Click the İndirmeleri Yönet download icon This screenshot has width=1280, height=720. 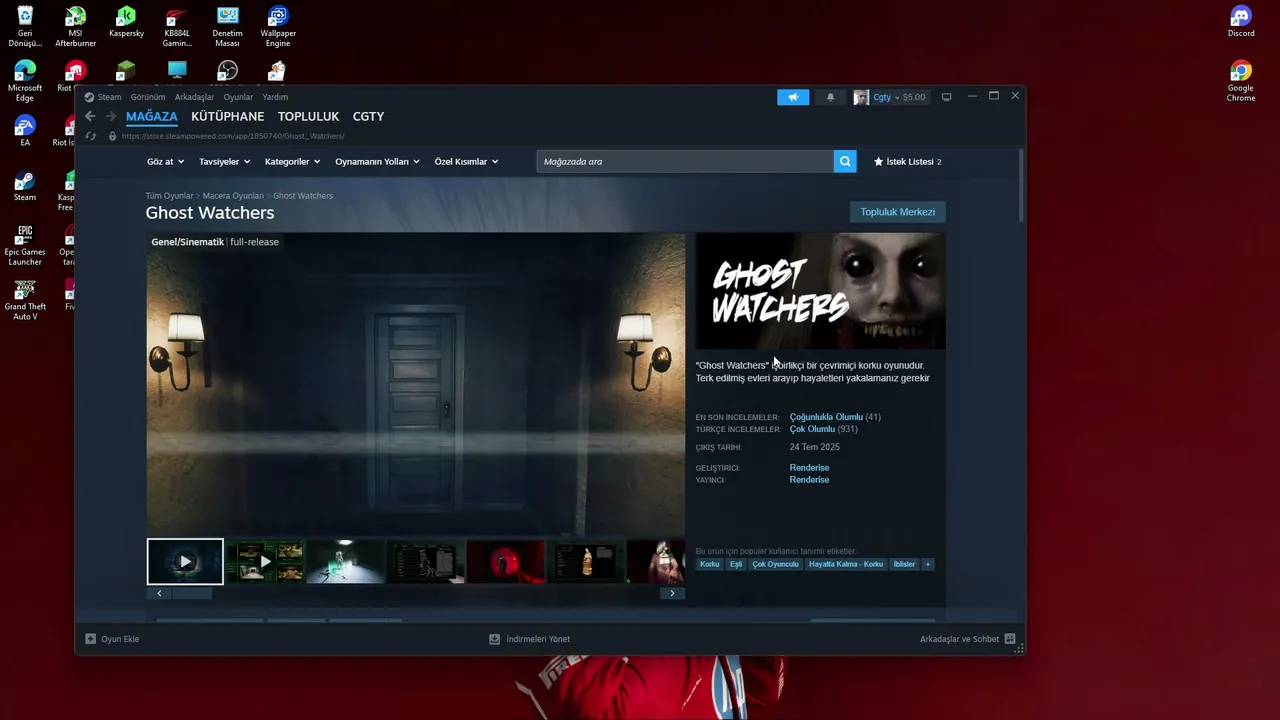494,639
